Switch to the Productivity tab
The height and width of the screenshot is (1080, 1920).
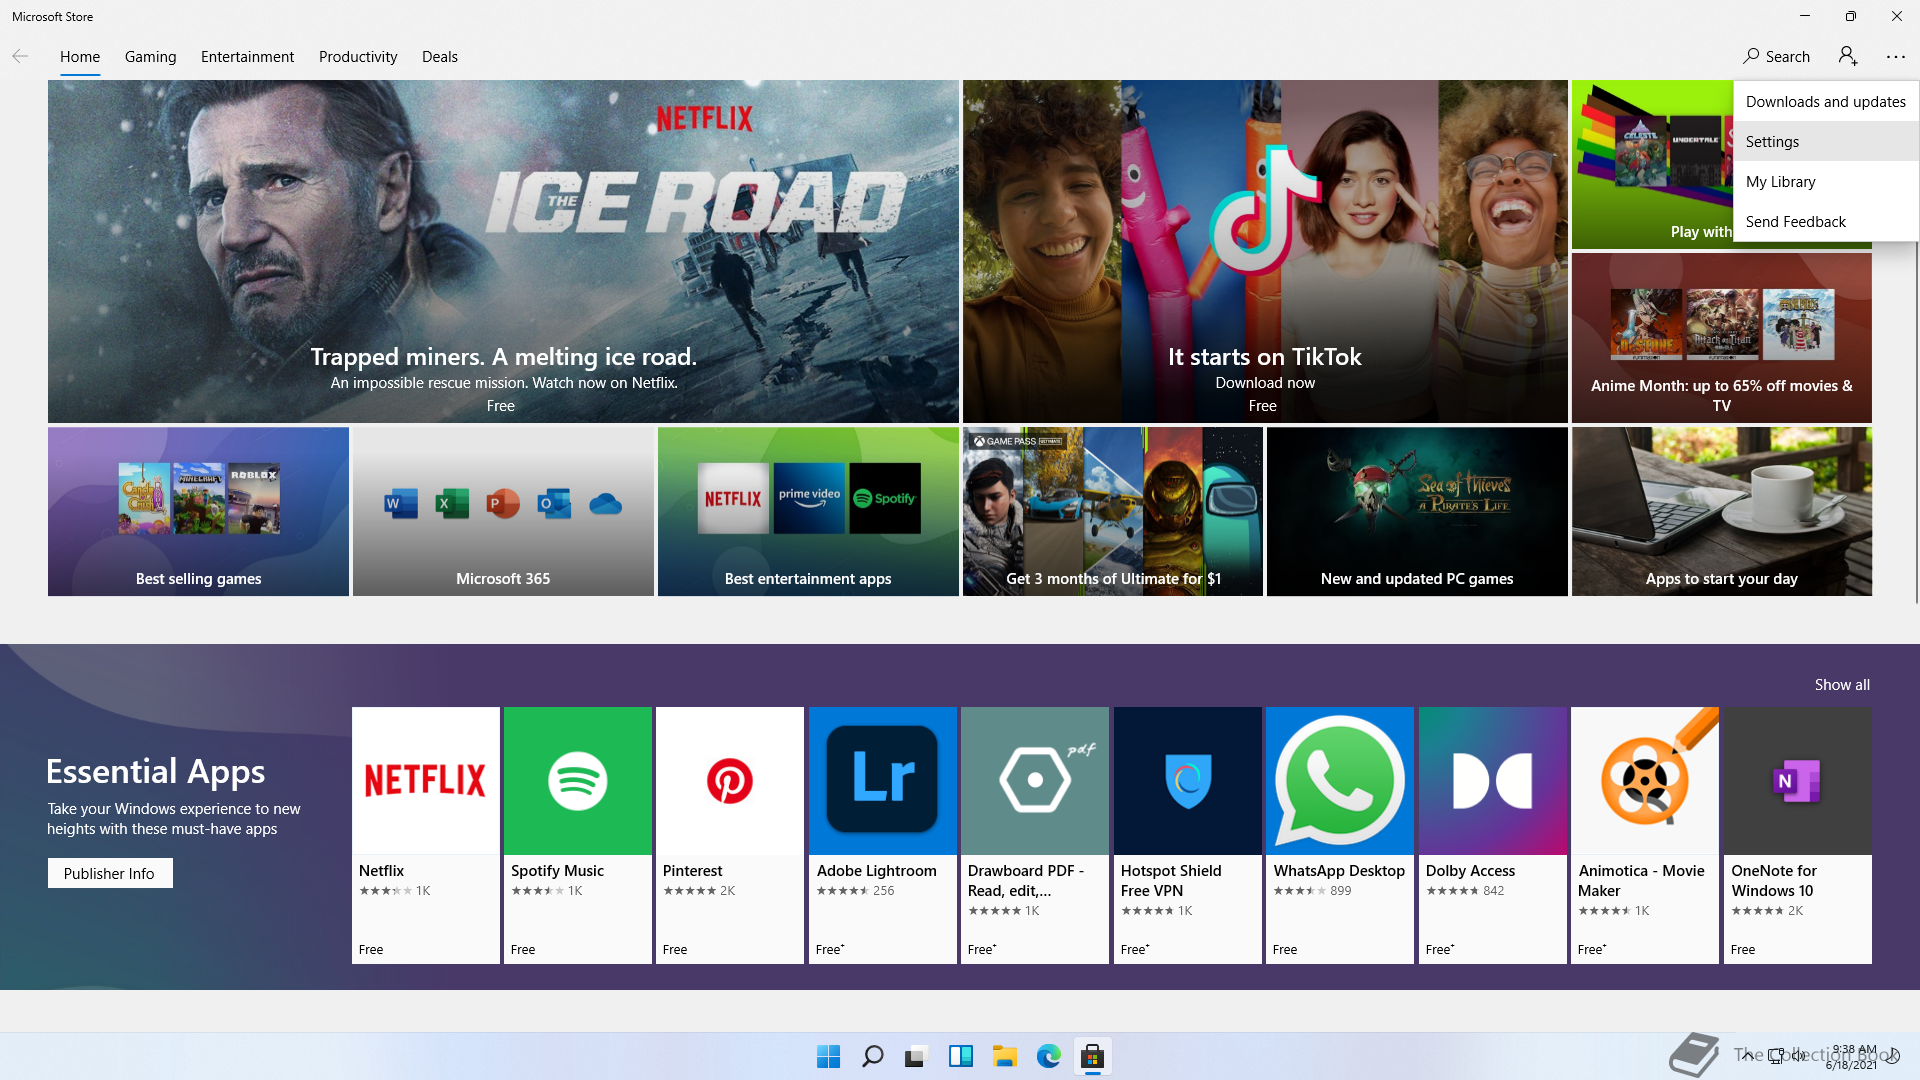pyautogui.click(x=358, y=56)
